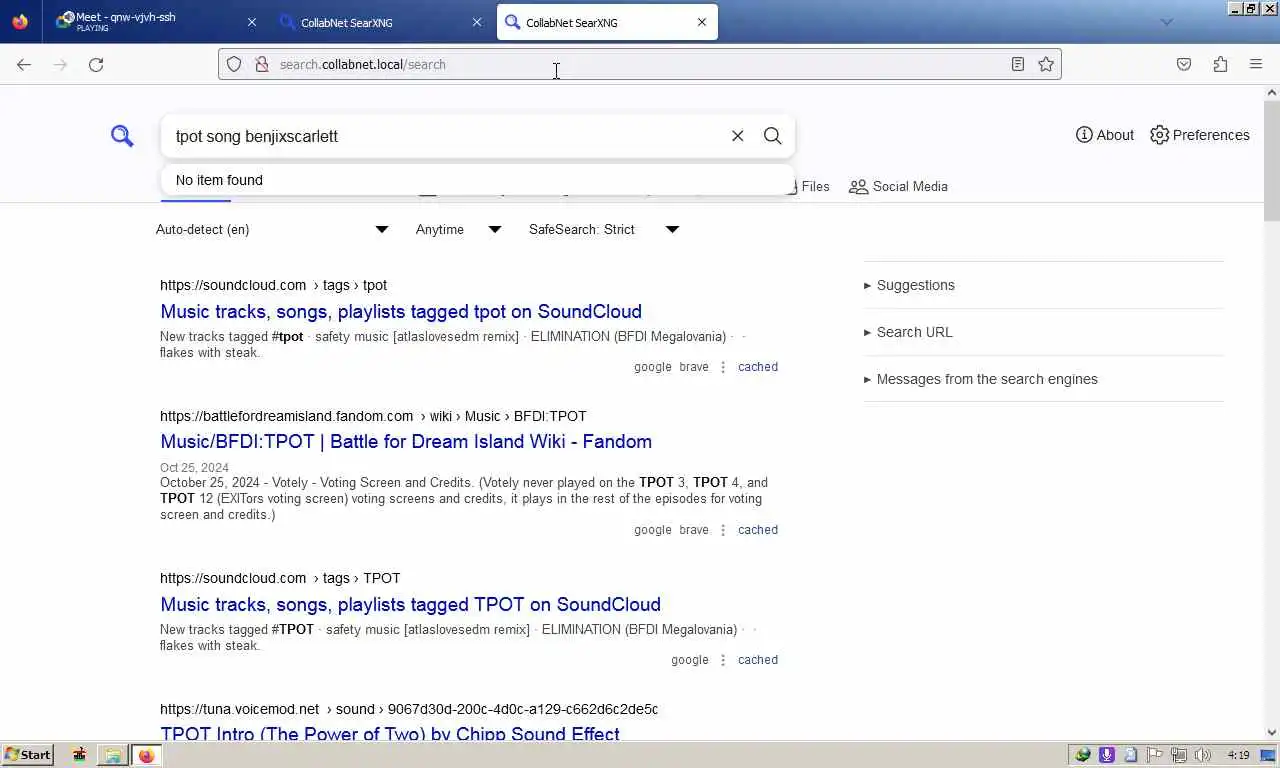Submit search with the magnifier icon in search box
This screenshot has width=1280, height=768.
pos(772,136)
